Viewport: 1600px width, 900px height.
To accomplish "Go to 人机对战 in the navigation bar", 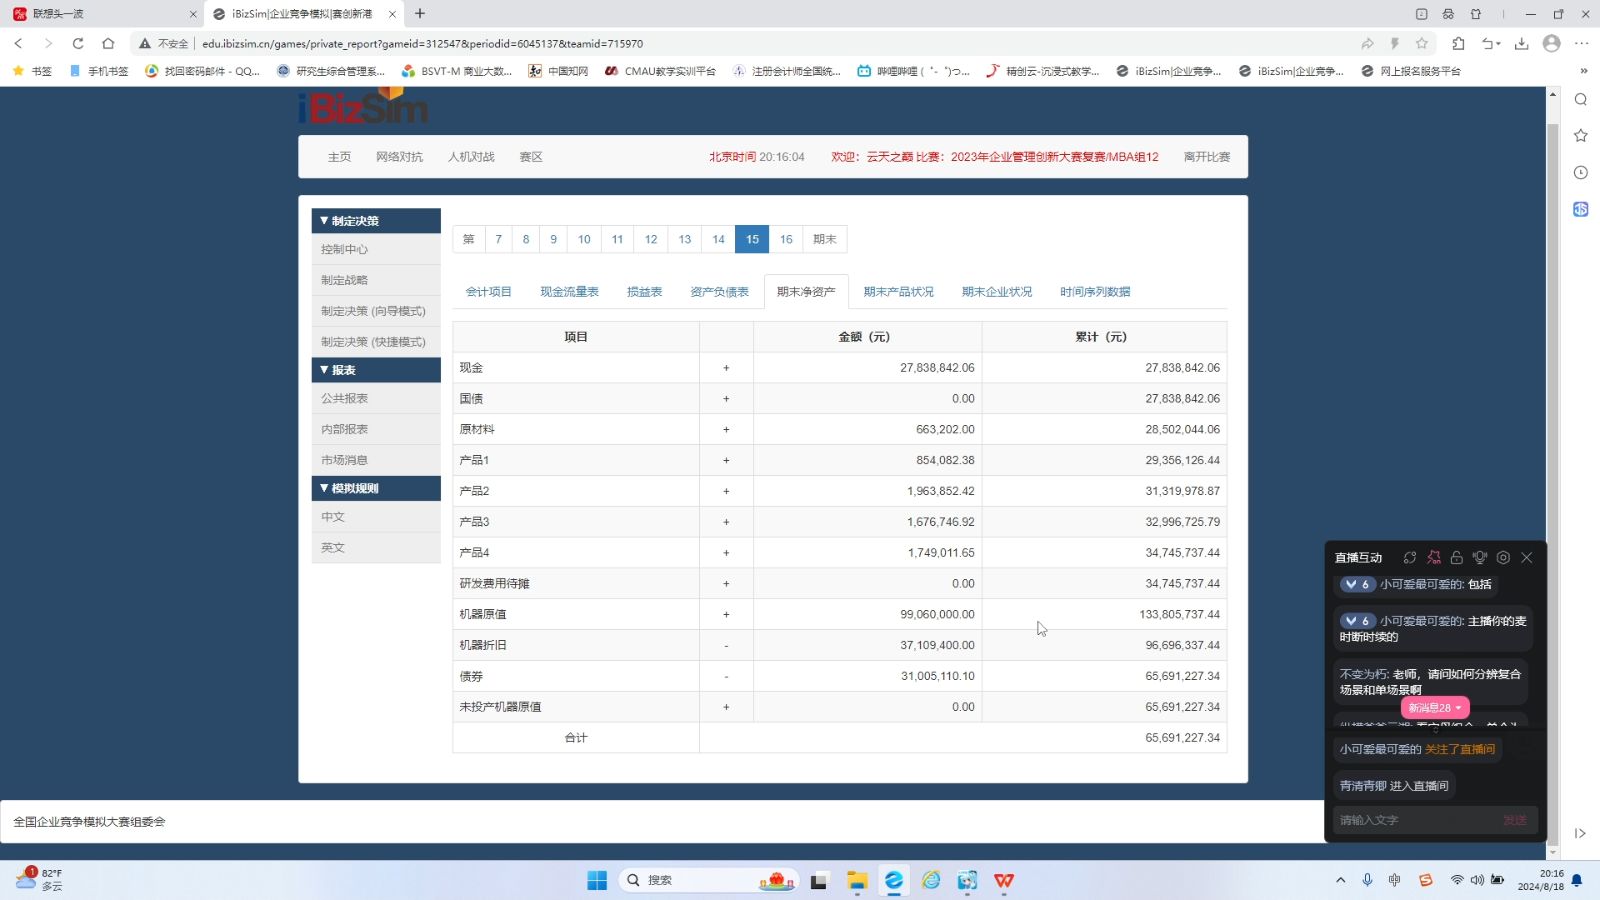I will tap(471, 157).
